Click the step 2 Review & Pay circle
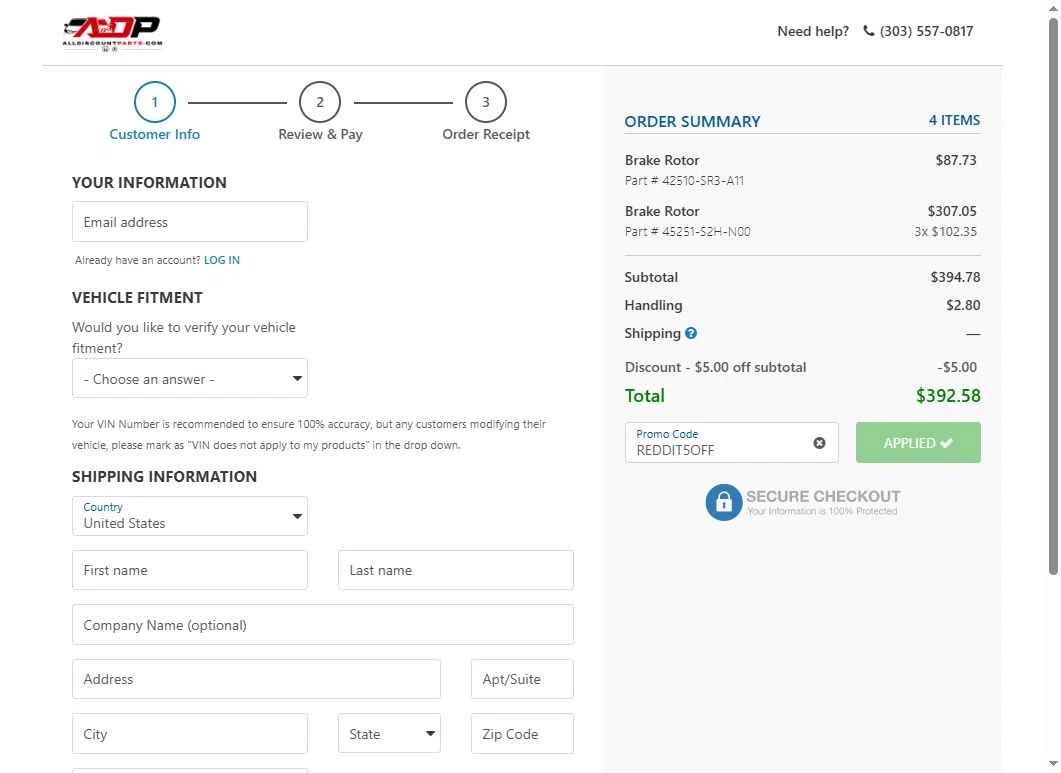The height and width of the screenshot is (773, 1061). tap(319, 102)
